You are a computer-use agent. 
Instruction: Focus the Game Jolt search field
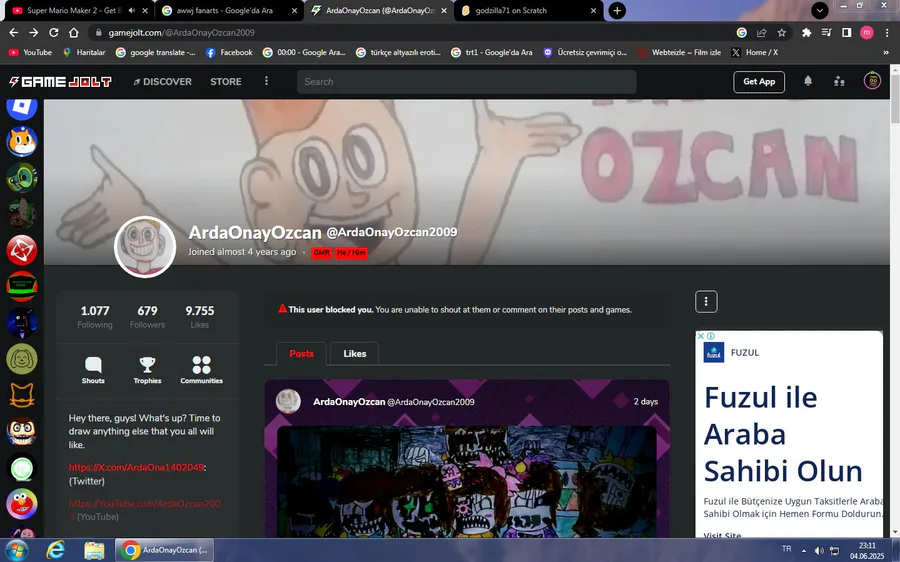click(467, 82)
